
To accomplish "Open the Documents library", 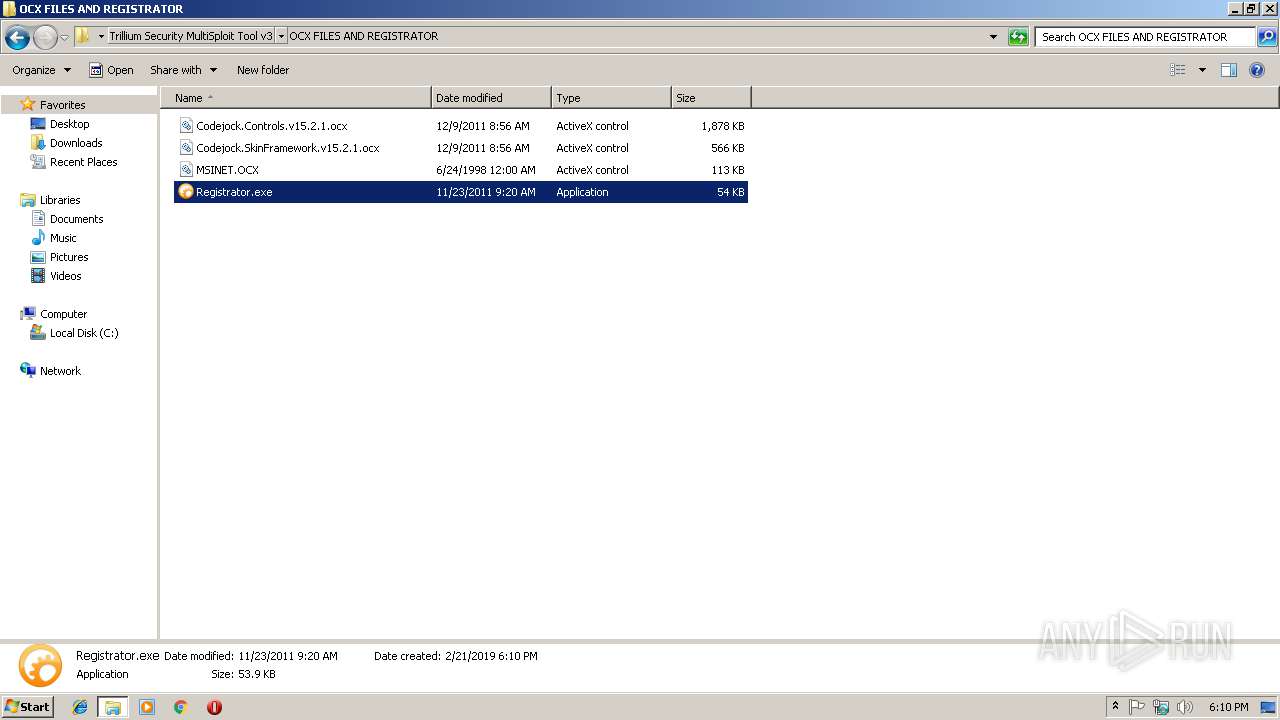I will [x=76, y=219].
